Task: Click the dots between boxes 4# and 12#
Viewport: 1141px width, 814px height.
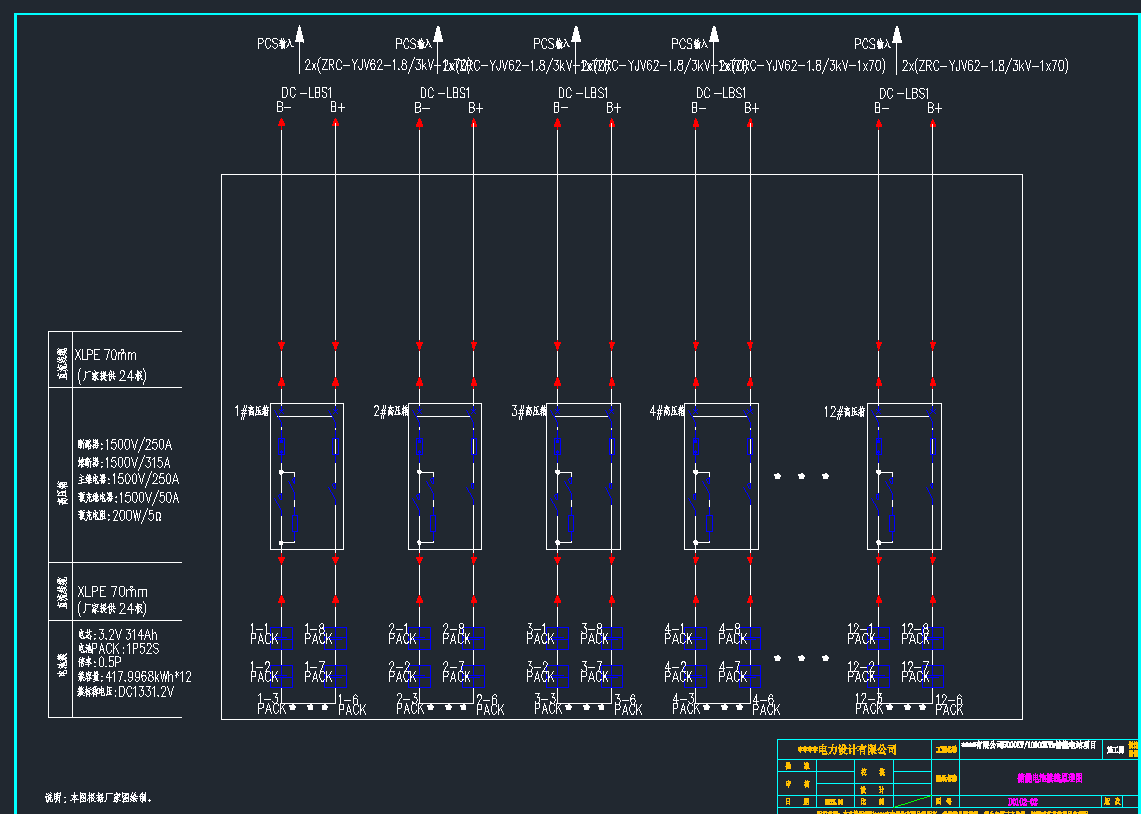Action: [x=801, y=476]
